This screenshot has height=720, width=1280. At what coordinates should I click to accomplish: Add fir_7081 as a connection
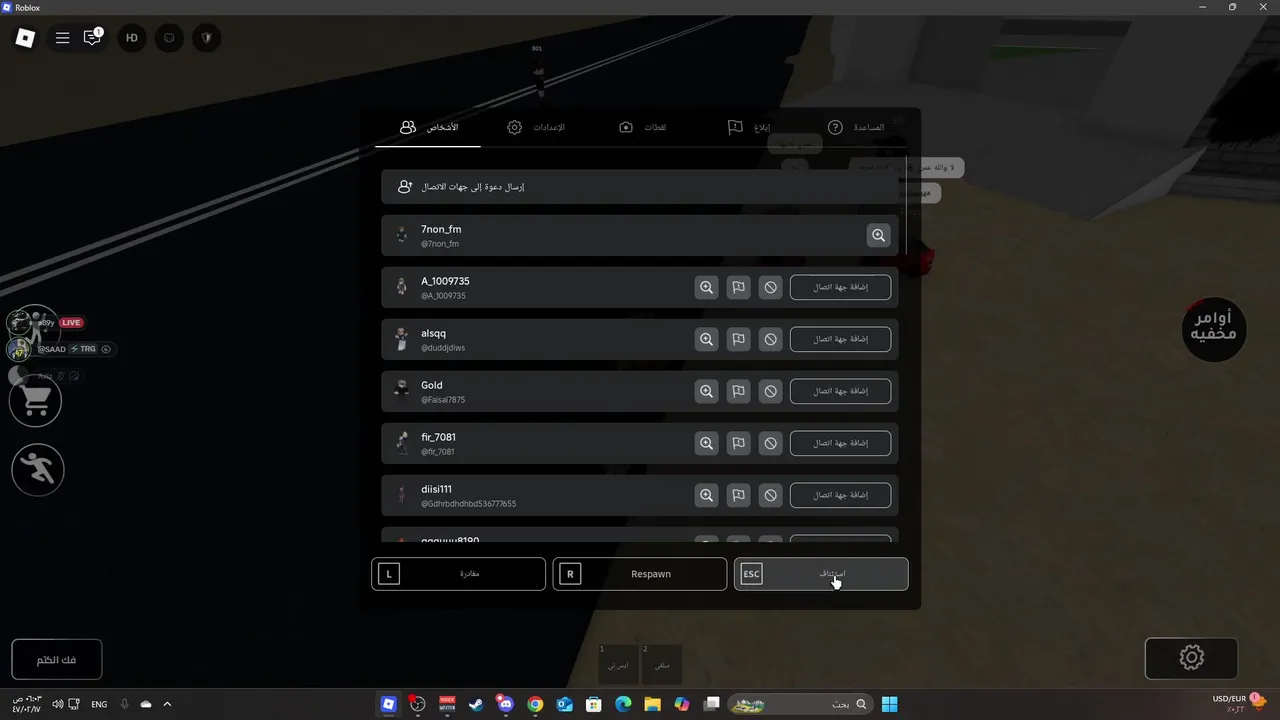(x=840, y=443)
